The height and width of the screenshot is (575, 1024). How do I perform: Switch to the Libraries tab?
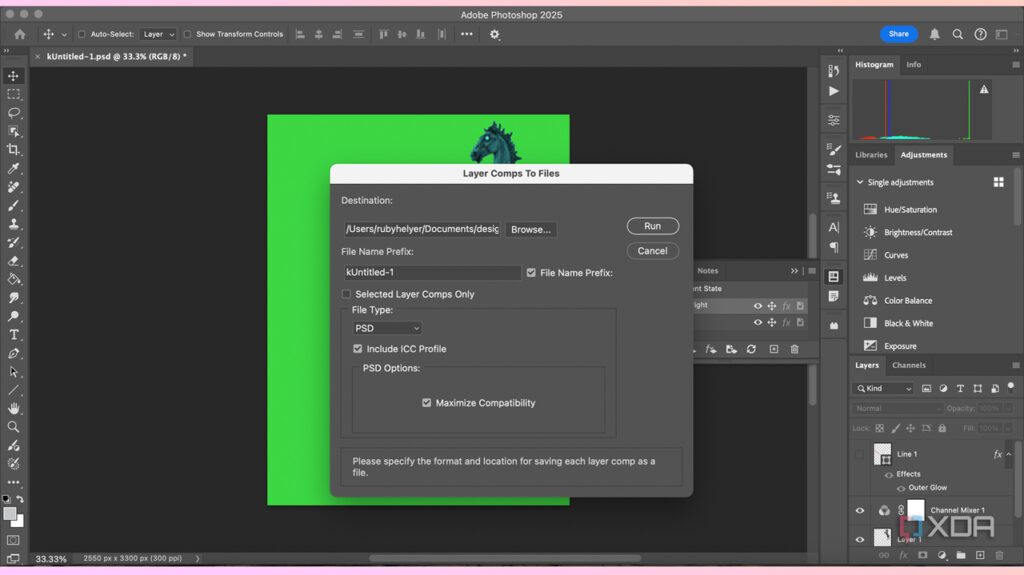point(871,155)
